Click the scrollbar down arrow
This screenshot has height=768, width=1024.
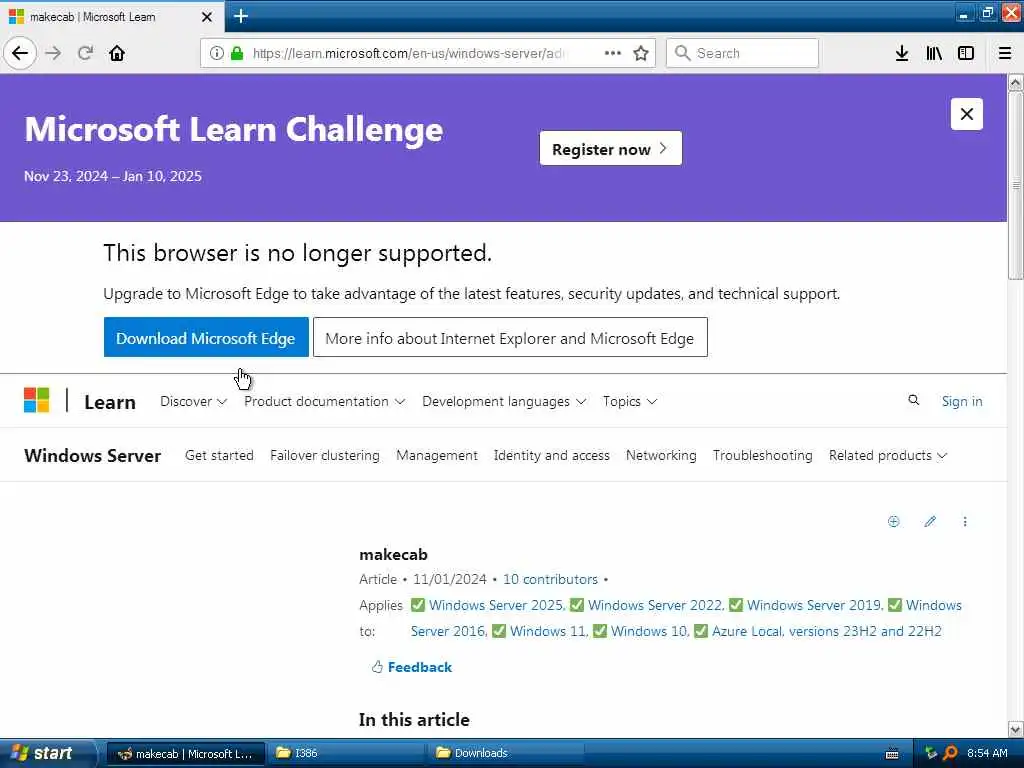click(x=1015, y=729)
